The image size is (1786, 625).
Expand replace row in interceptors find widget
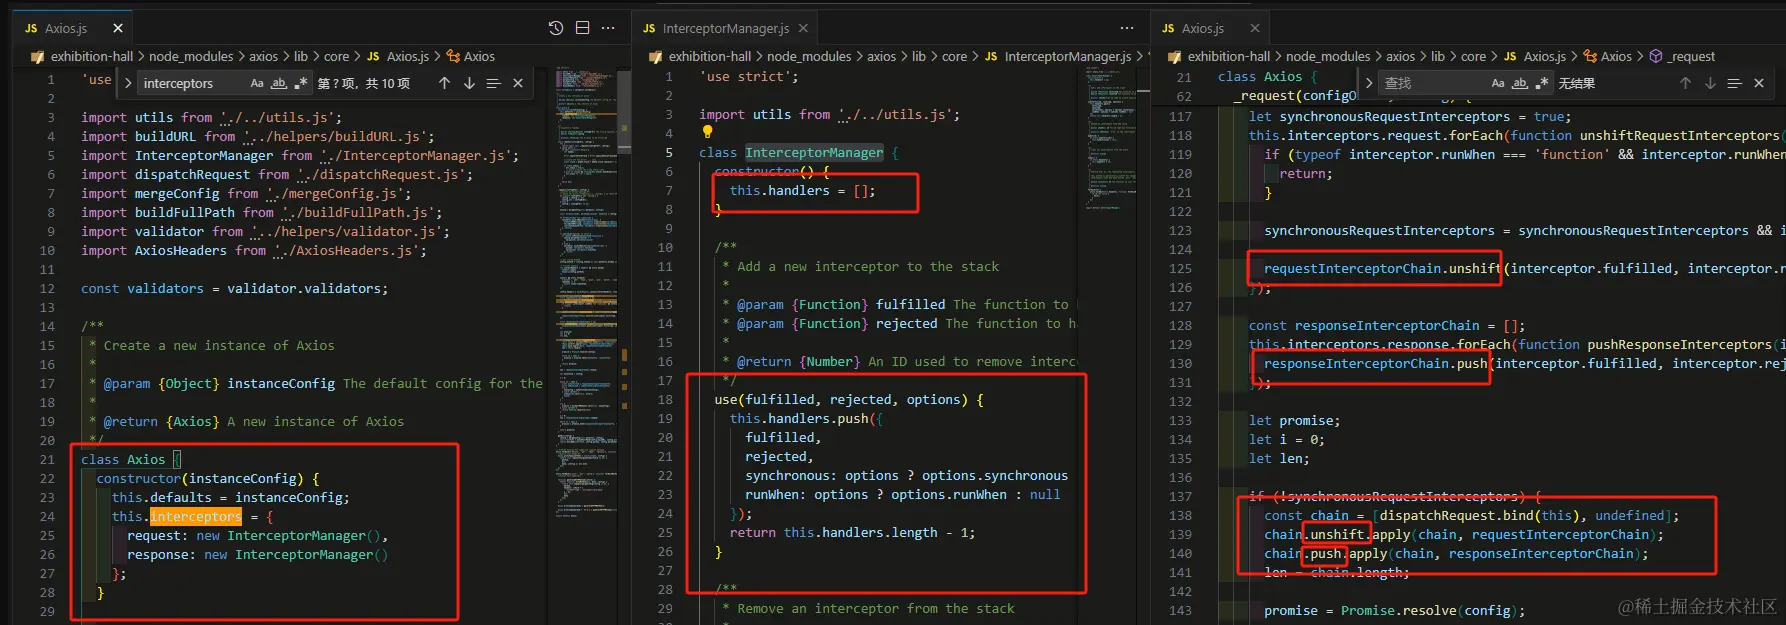tap(128, 83)
